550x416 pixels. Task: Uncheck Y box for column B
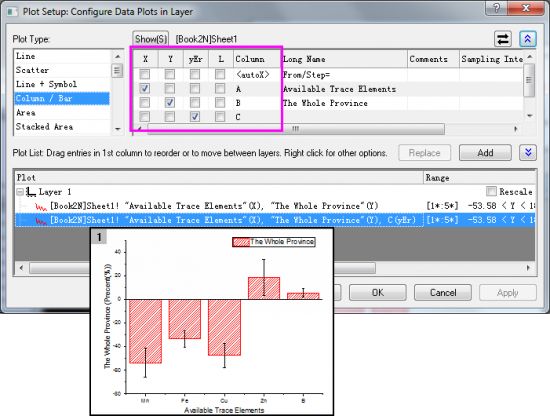pyautogui.click(x=170, y=102)
